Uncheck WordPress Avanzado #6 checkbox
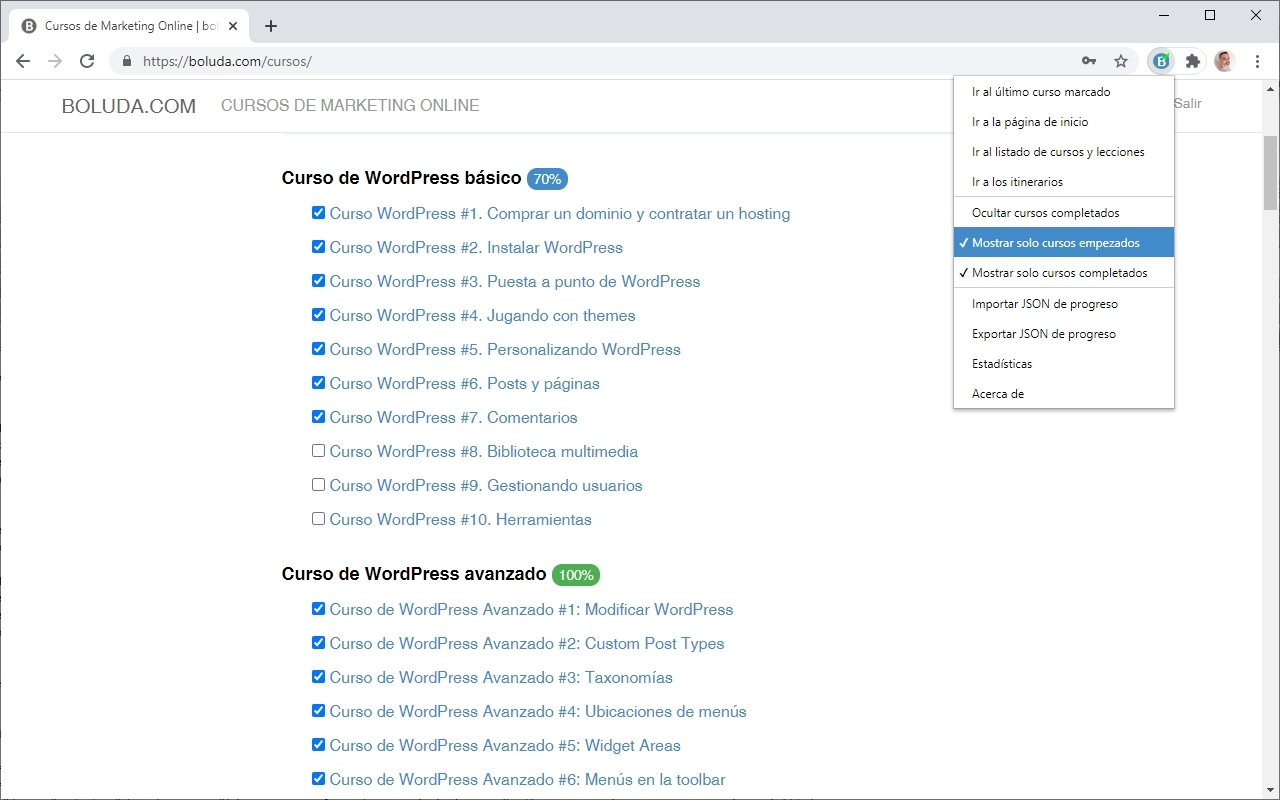This screenshot has width=1280, height=800. [x=318, y=778]
